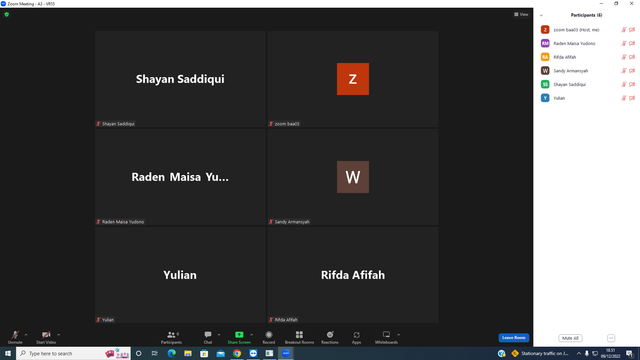Click the Leave Room button

[x=513, y=338]
